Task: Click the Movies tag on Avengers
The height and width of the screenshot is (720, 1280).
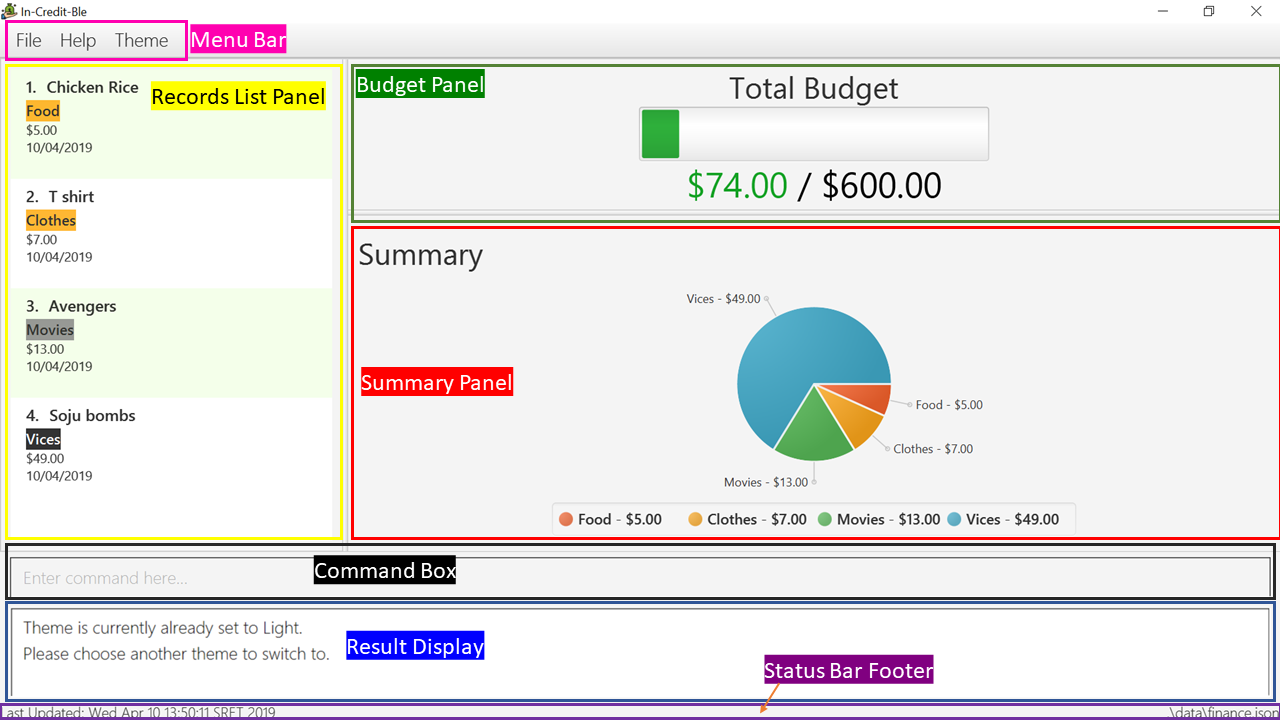Action: tap(50, 330)
